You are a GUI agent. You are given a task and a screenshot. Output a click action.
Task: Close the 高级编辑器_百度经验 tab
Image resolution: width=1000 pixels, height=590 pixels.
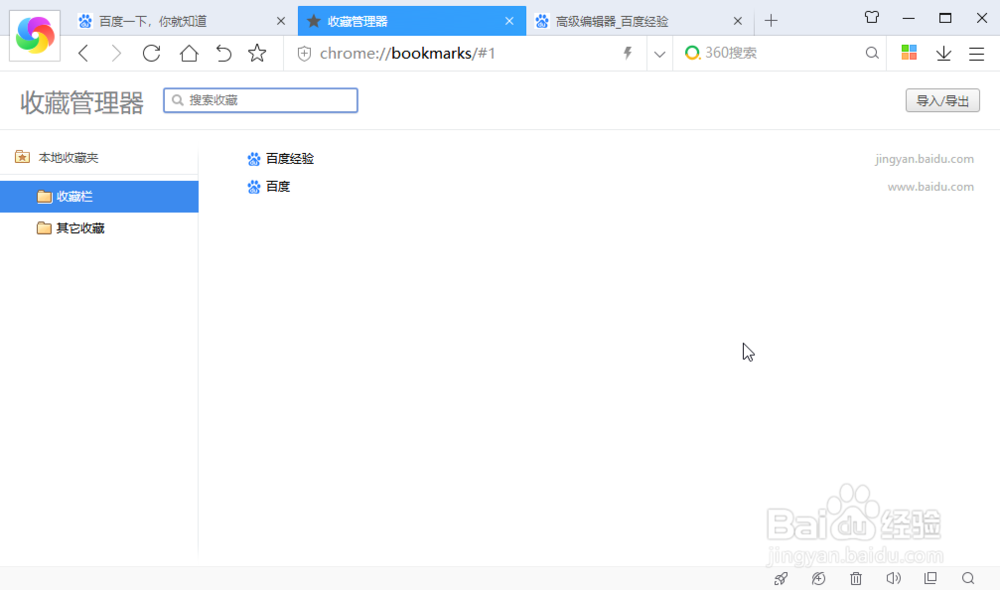[737, 21]
